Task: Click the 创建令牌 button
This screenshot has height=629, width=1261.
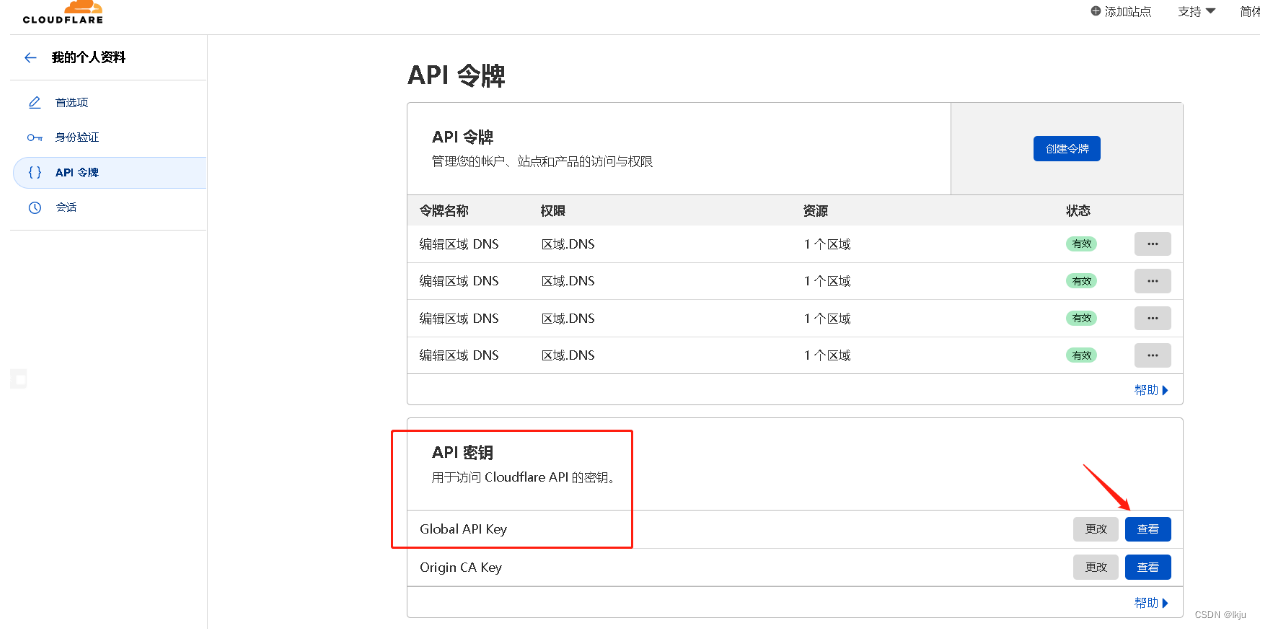Action: 1067,148
